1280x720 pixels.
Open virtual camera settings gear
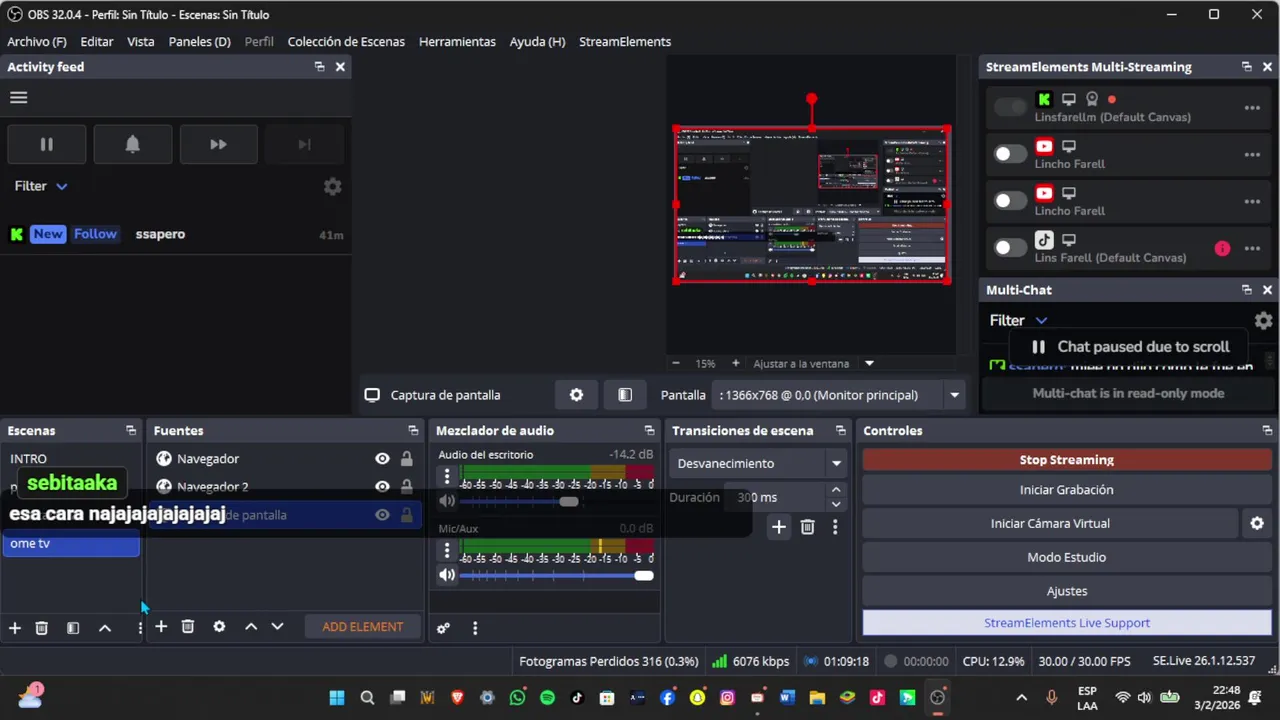tap(1257, 524)
